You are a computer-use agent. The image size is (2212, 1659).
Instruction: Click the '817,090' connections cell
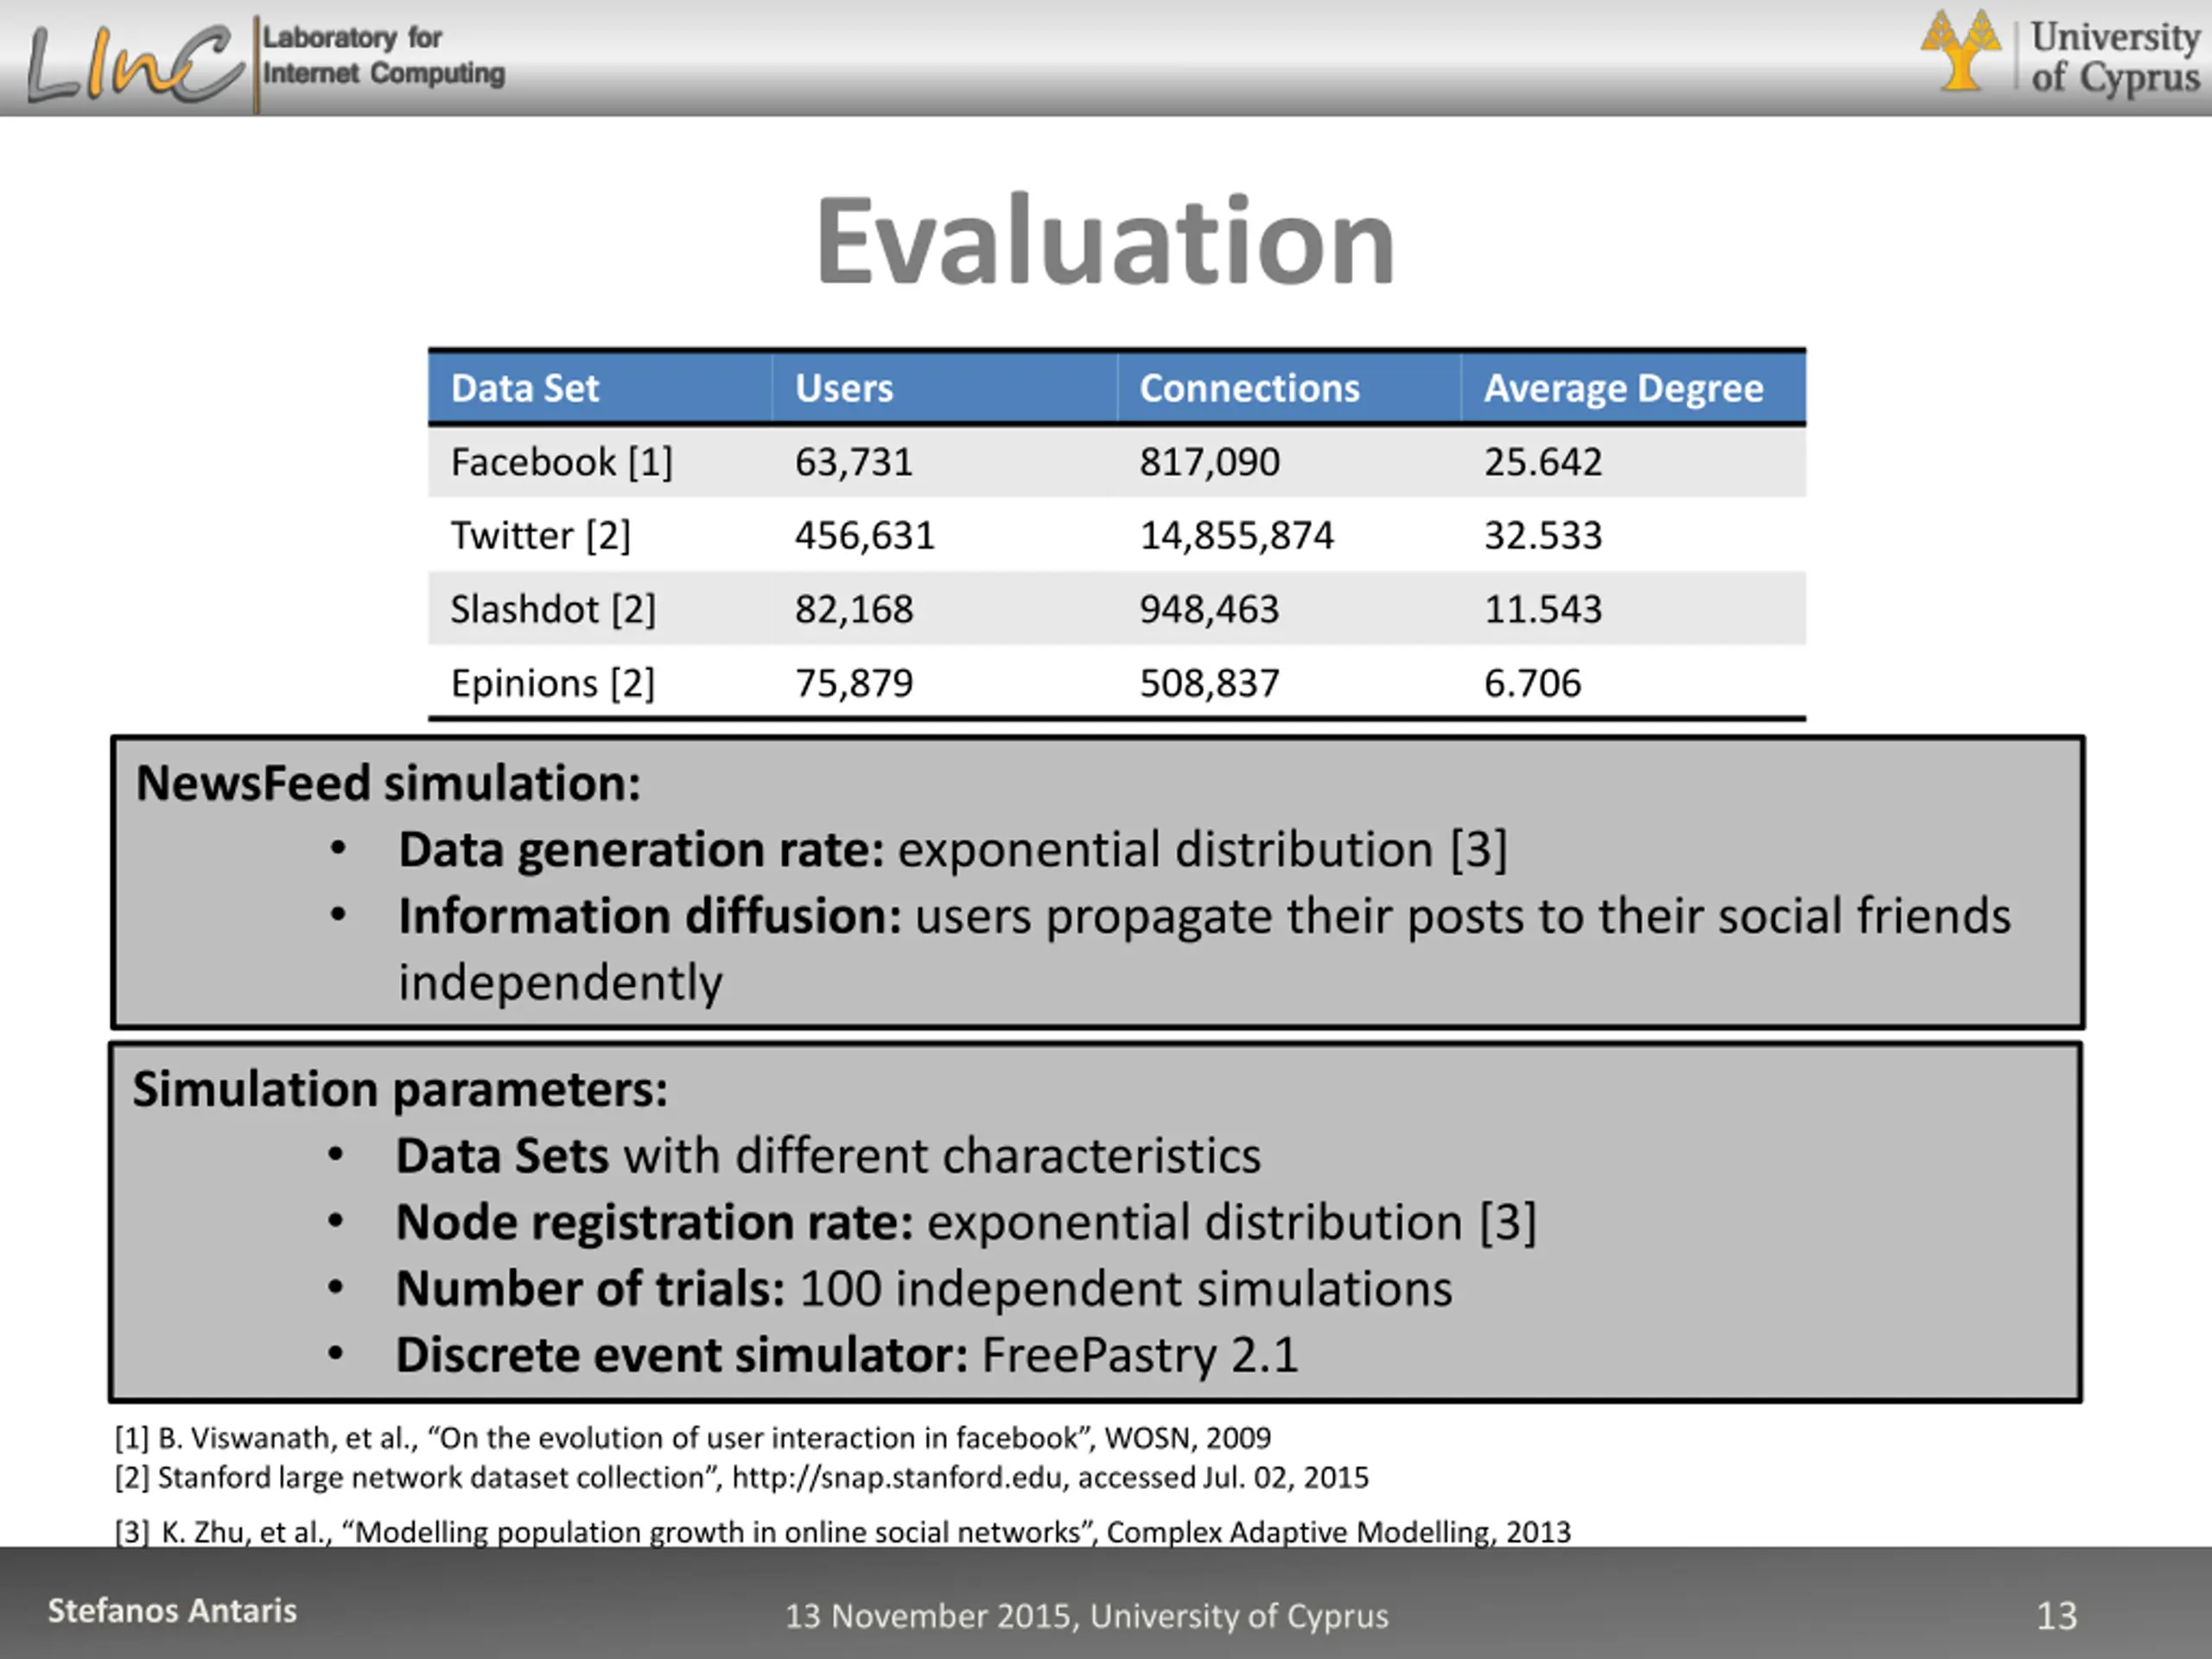coord(1210,462)
